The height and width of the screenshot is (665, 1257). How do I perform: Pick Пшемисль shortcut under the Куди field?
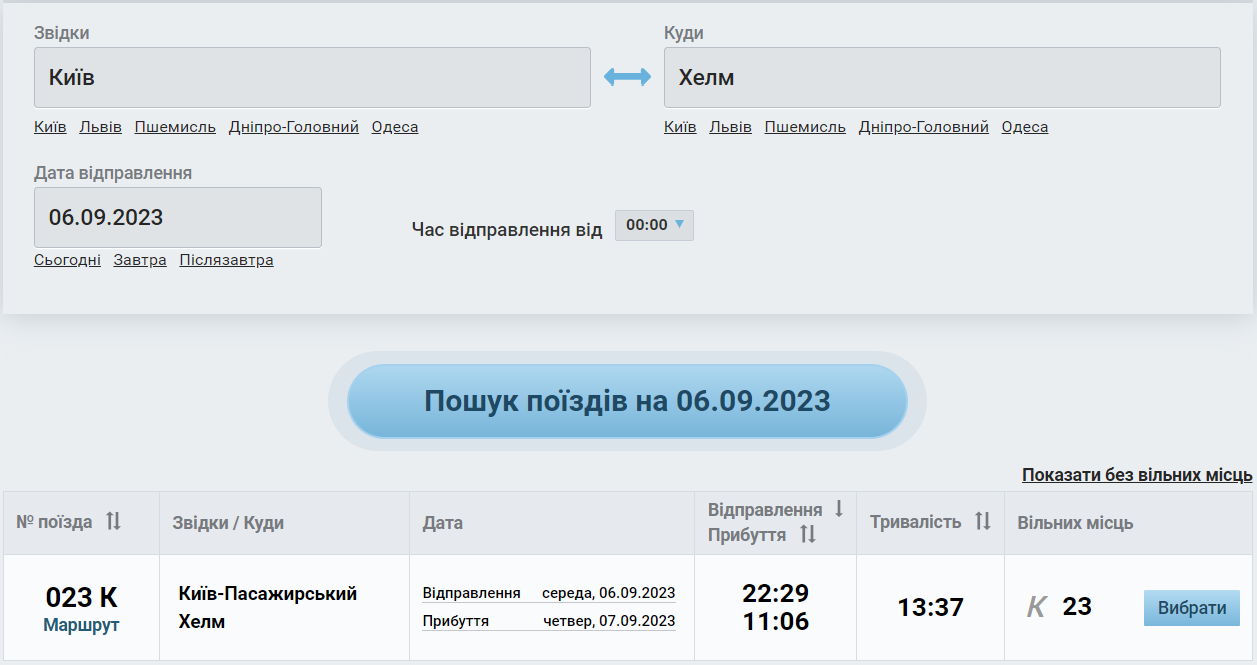click(x=805, y=127)
